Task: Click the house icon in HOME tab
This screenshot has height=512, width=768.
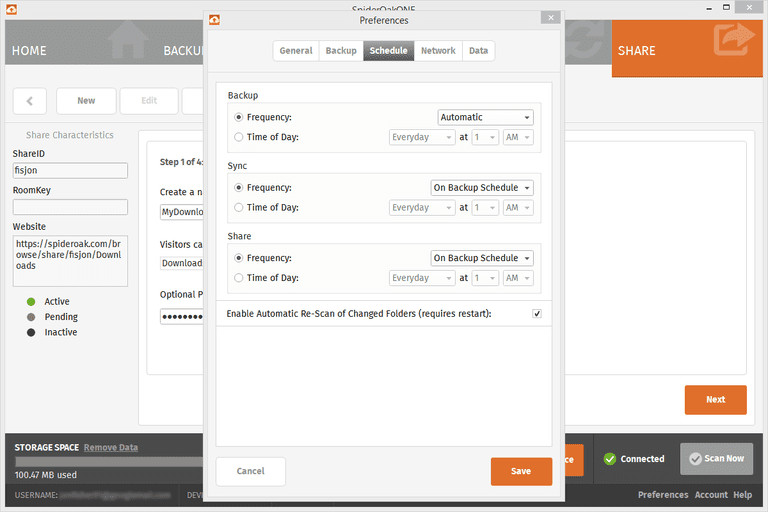Action: [x=128, y=40]
